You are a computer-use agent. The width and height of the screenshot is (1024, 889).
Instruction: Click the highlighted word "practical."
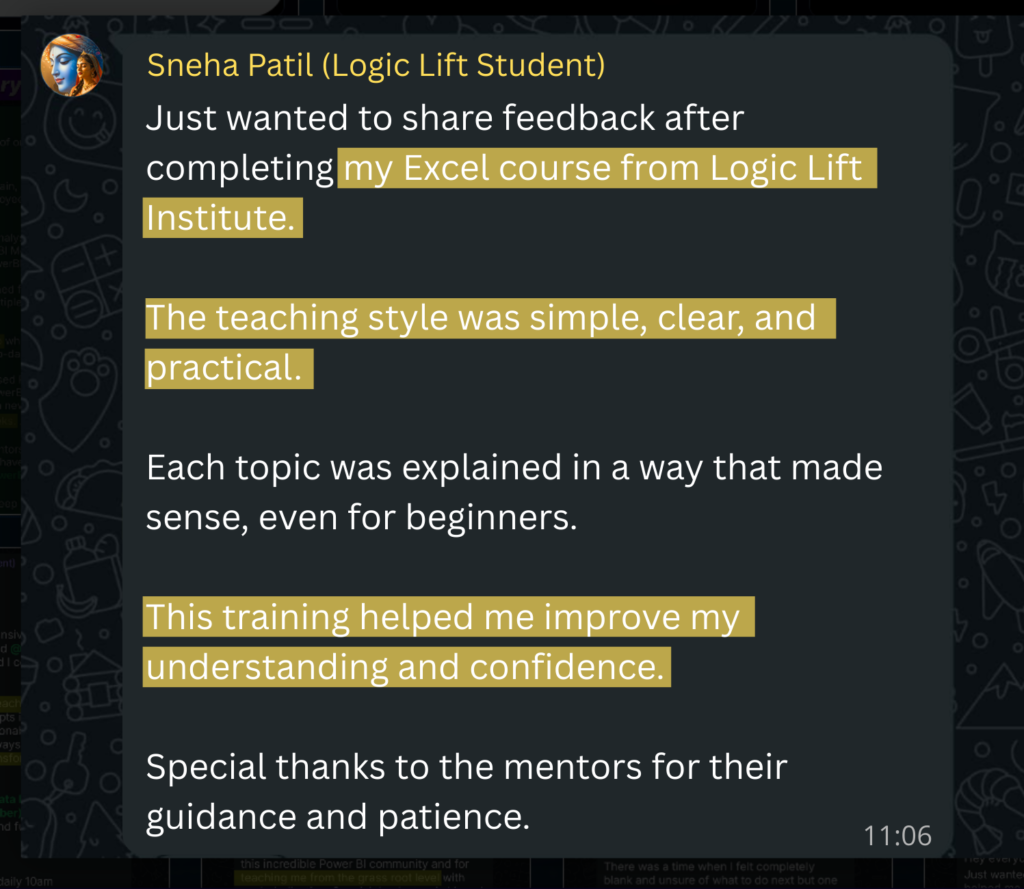[227, 369]
